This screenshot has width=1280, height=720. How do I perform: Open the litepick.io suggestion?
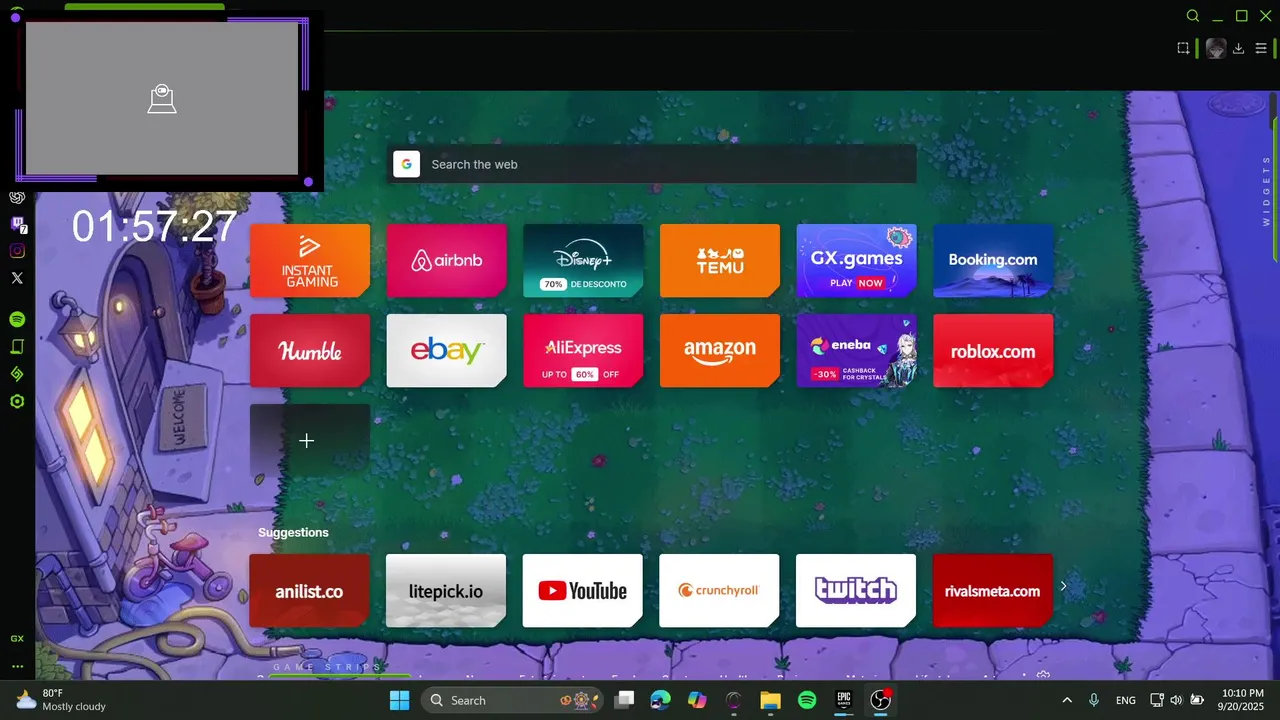[446, 591]
